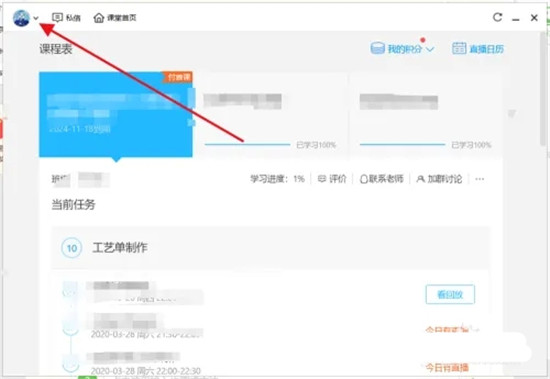Click the timeline node of the last lesson
This screenshot has width=550, height=379.
71,363
